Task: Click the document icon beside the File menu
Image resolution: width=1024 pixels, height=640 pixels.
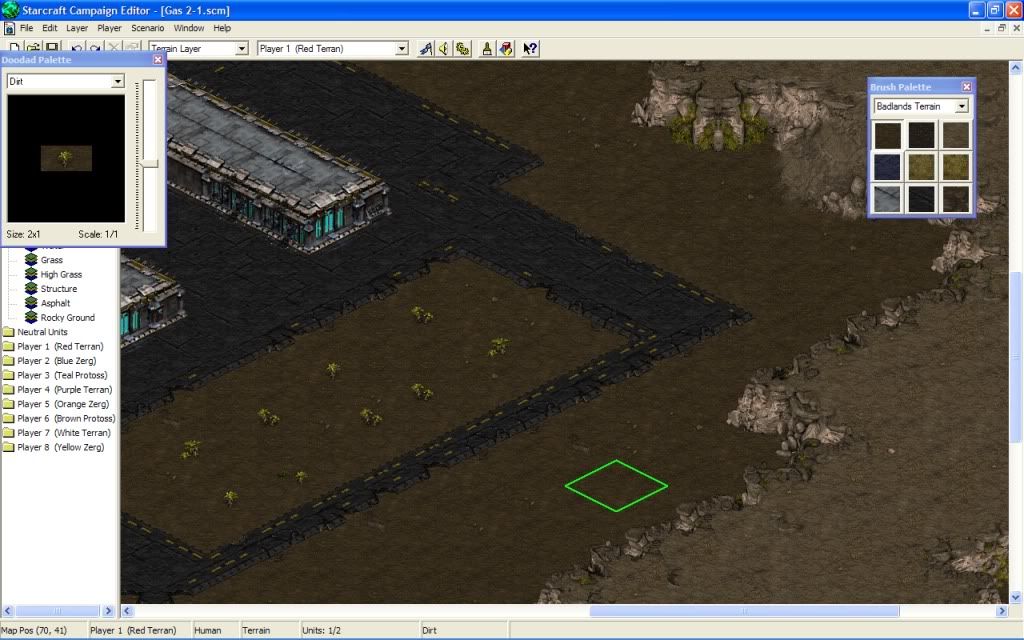Action: tap(9, 28)
